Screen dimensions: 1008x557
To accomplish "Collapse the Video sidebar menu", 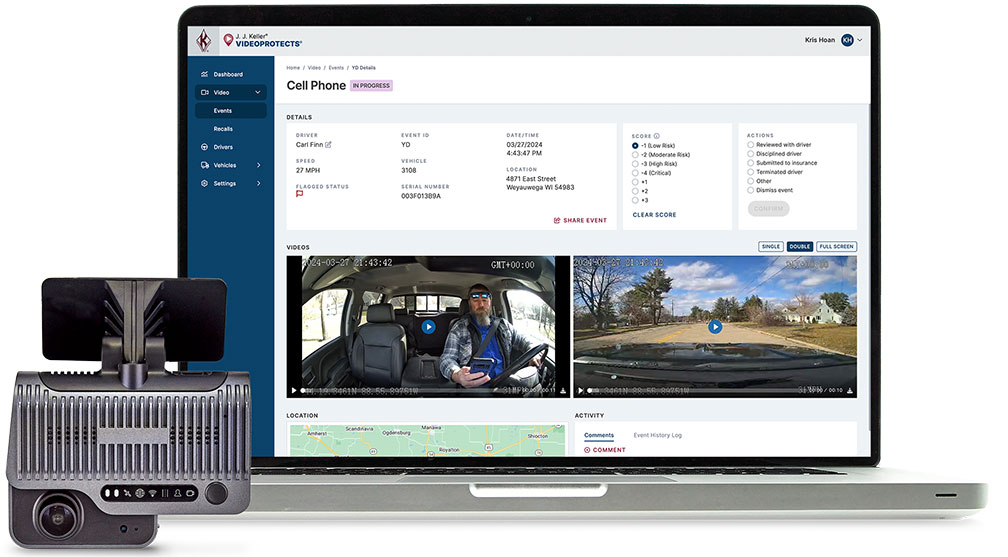I will (x=258, y=92).
